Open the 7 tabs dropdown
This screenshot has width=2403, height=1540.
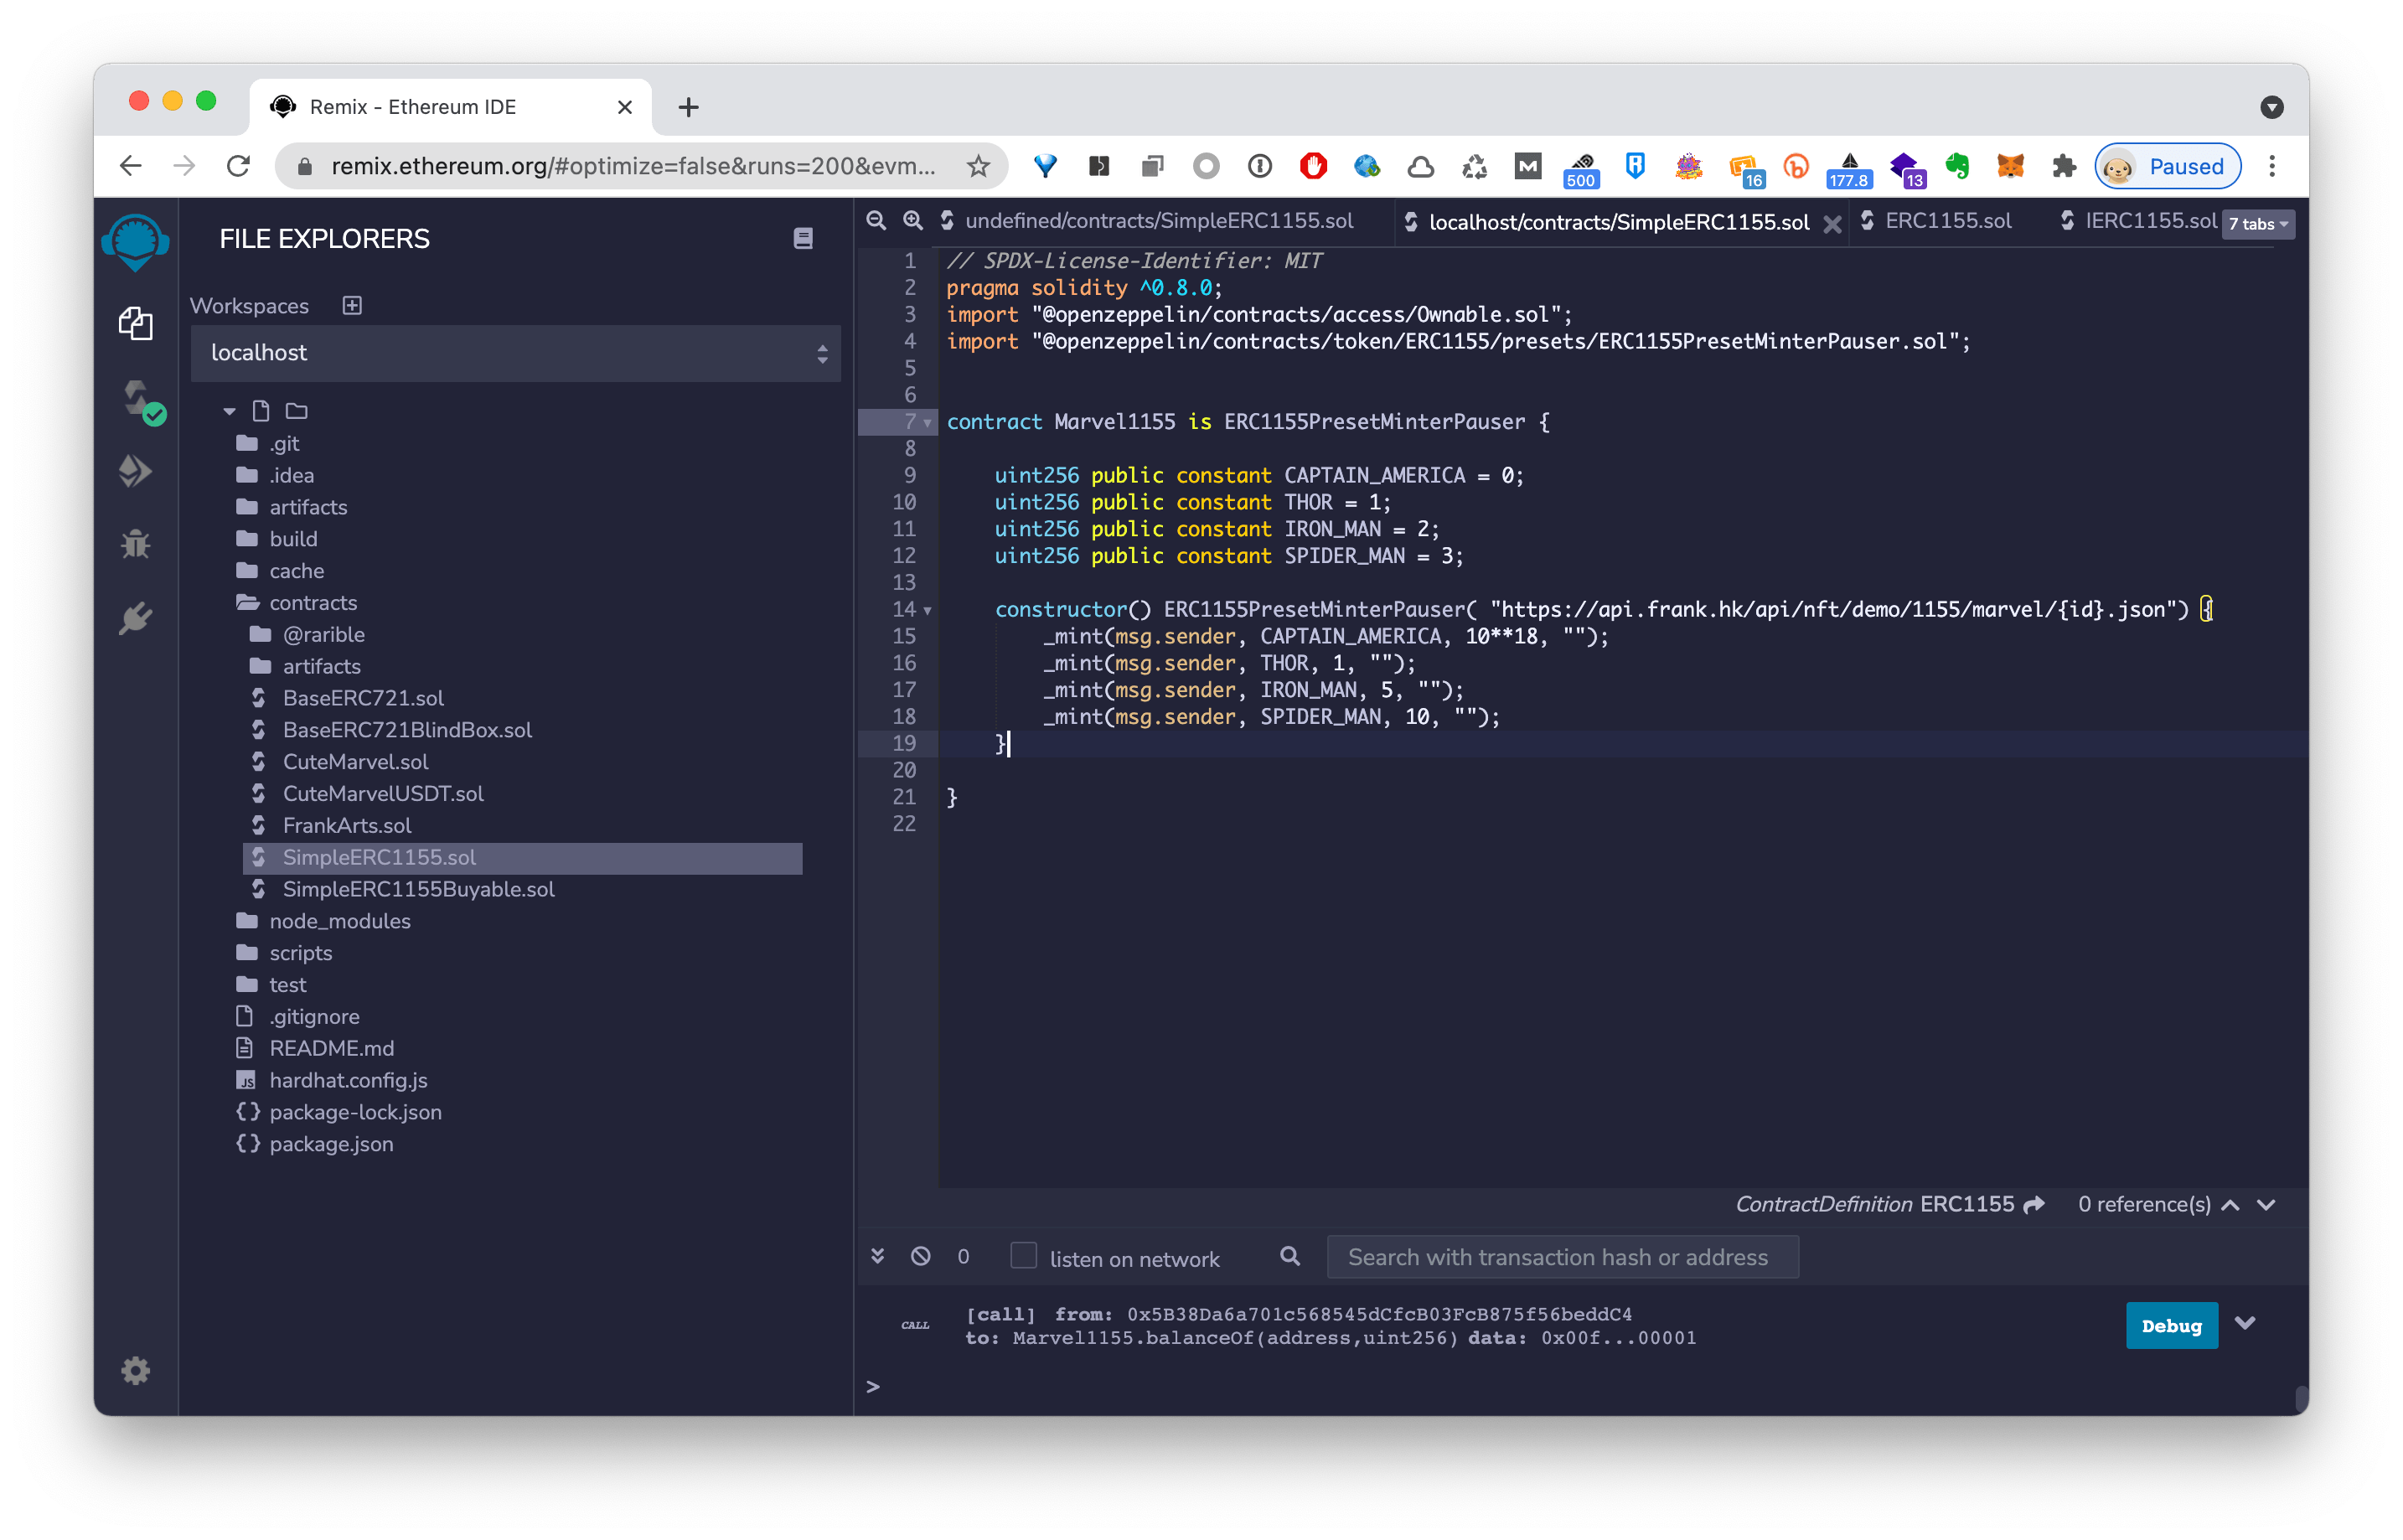pos(2257,224)
